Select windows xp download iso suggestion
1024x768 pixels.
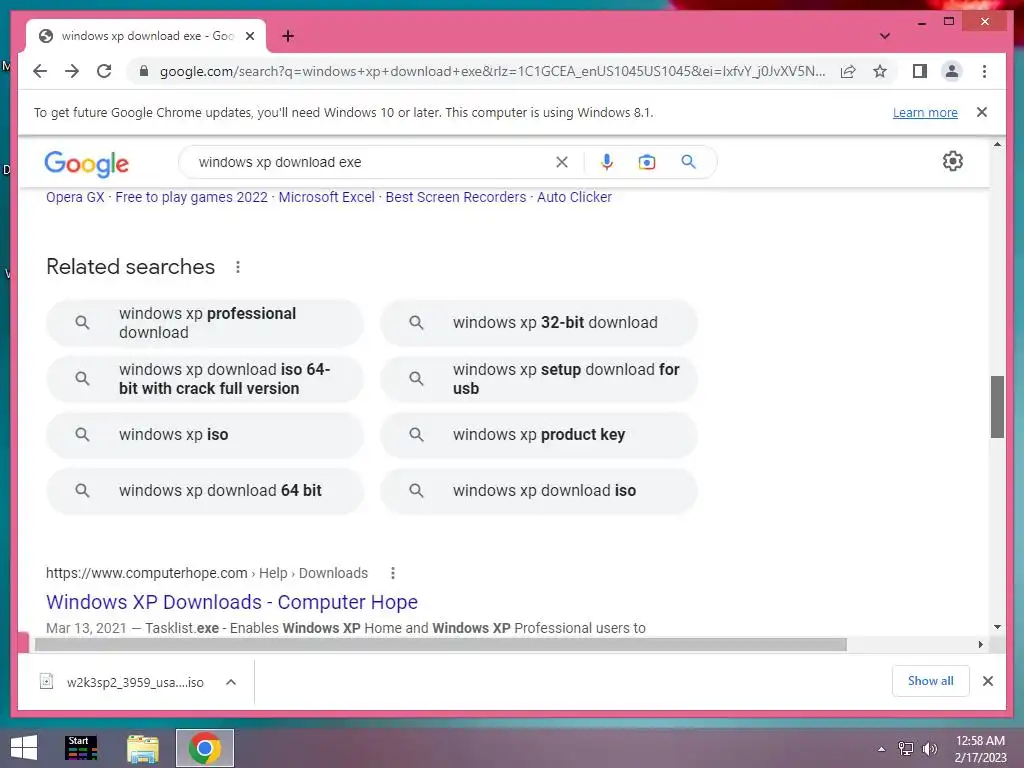[539, 491]
